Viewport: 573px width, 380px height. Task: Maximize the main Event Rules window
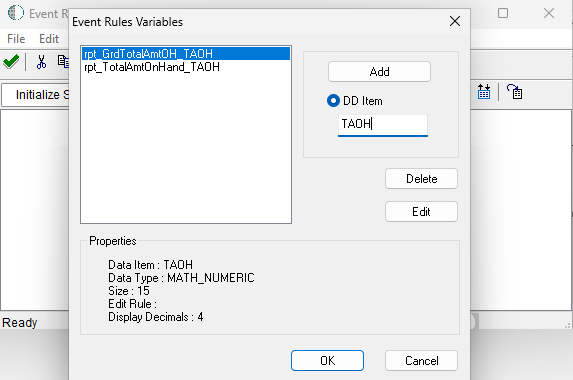[x=503, y=13]
